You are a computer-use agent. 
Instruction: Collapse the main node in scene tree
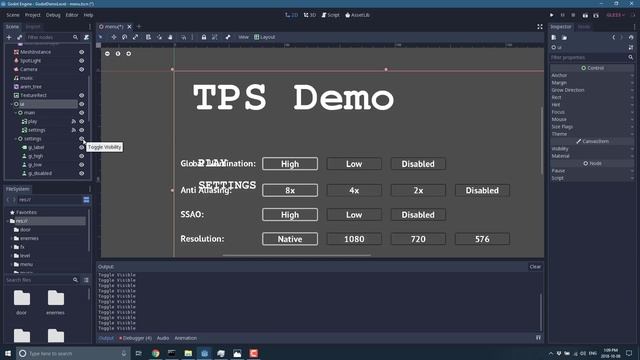tap(16, 113)
